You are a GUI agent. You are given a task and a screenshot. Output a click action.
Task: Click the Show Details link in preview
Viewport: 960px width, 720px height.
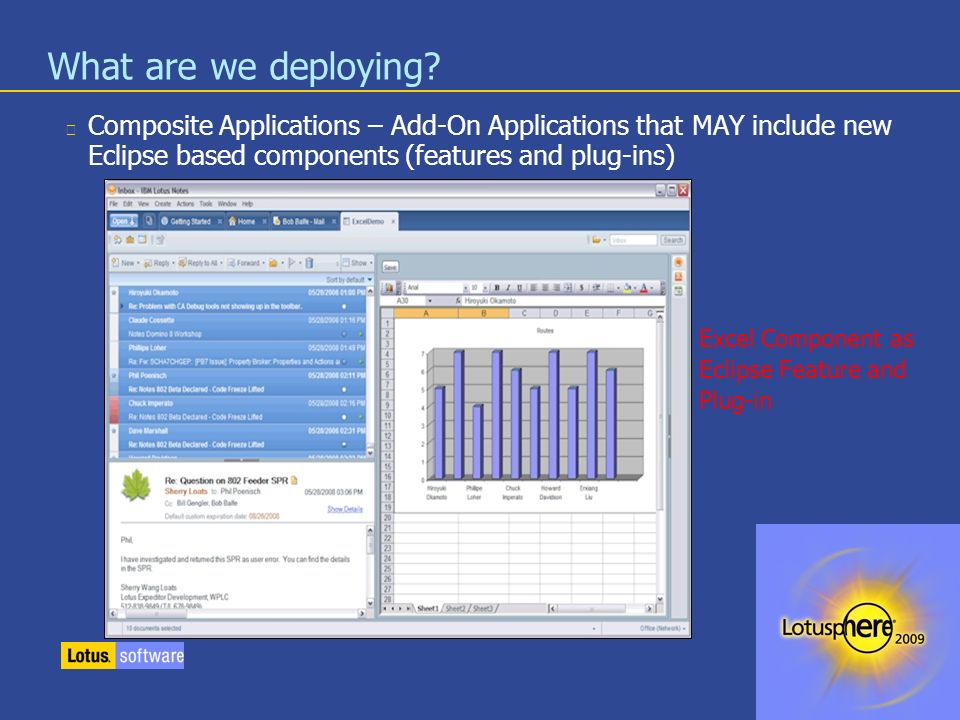click(x=345, y=509)
